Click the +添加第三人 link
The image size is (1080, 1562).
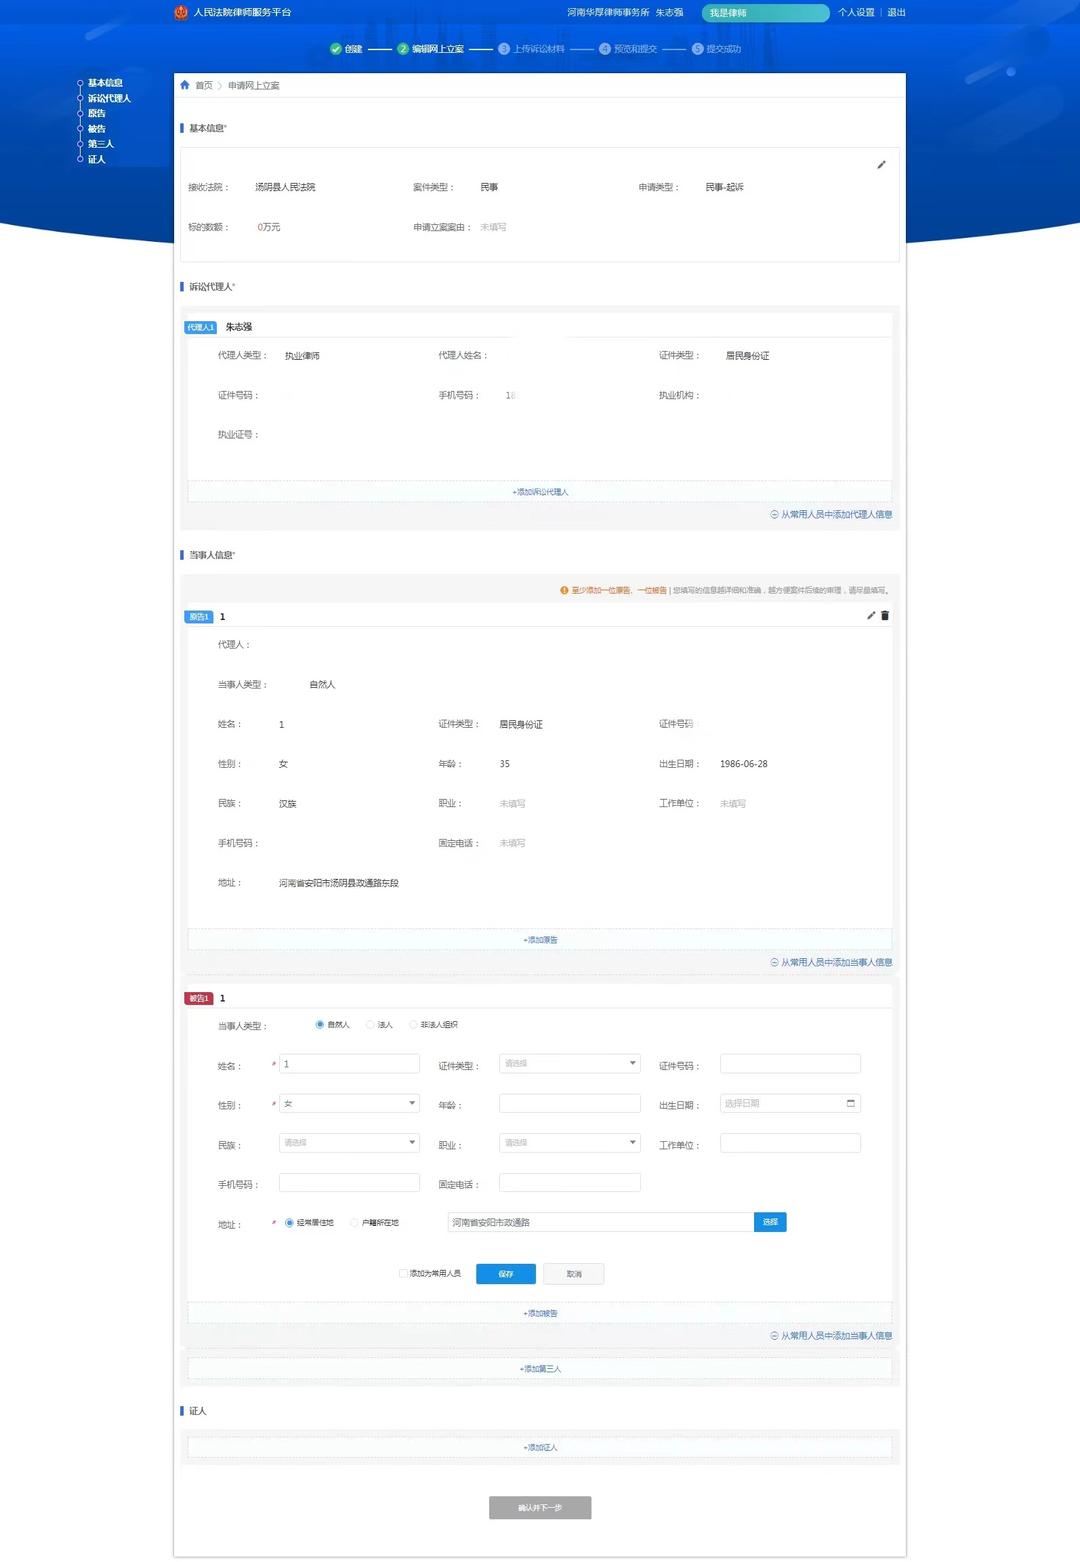click(540, 1368)
